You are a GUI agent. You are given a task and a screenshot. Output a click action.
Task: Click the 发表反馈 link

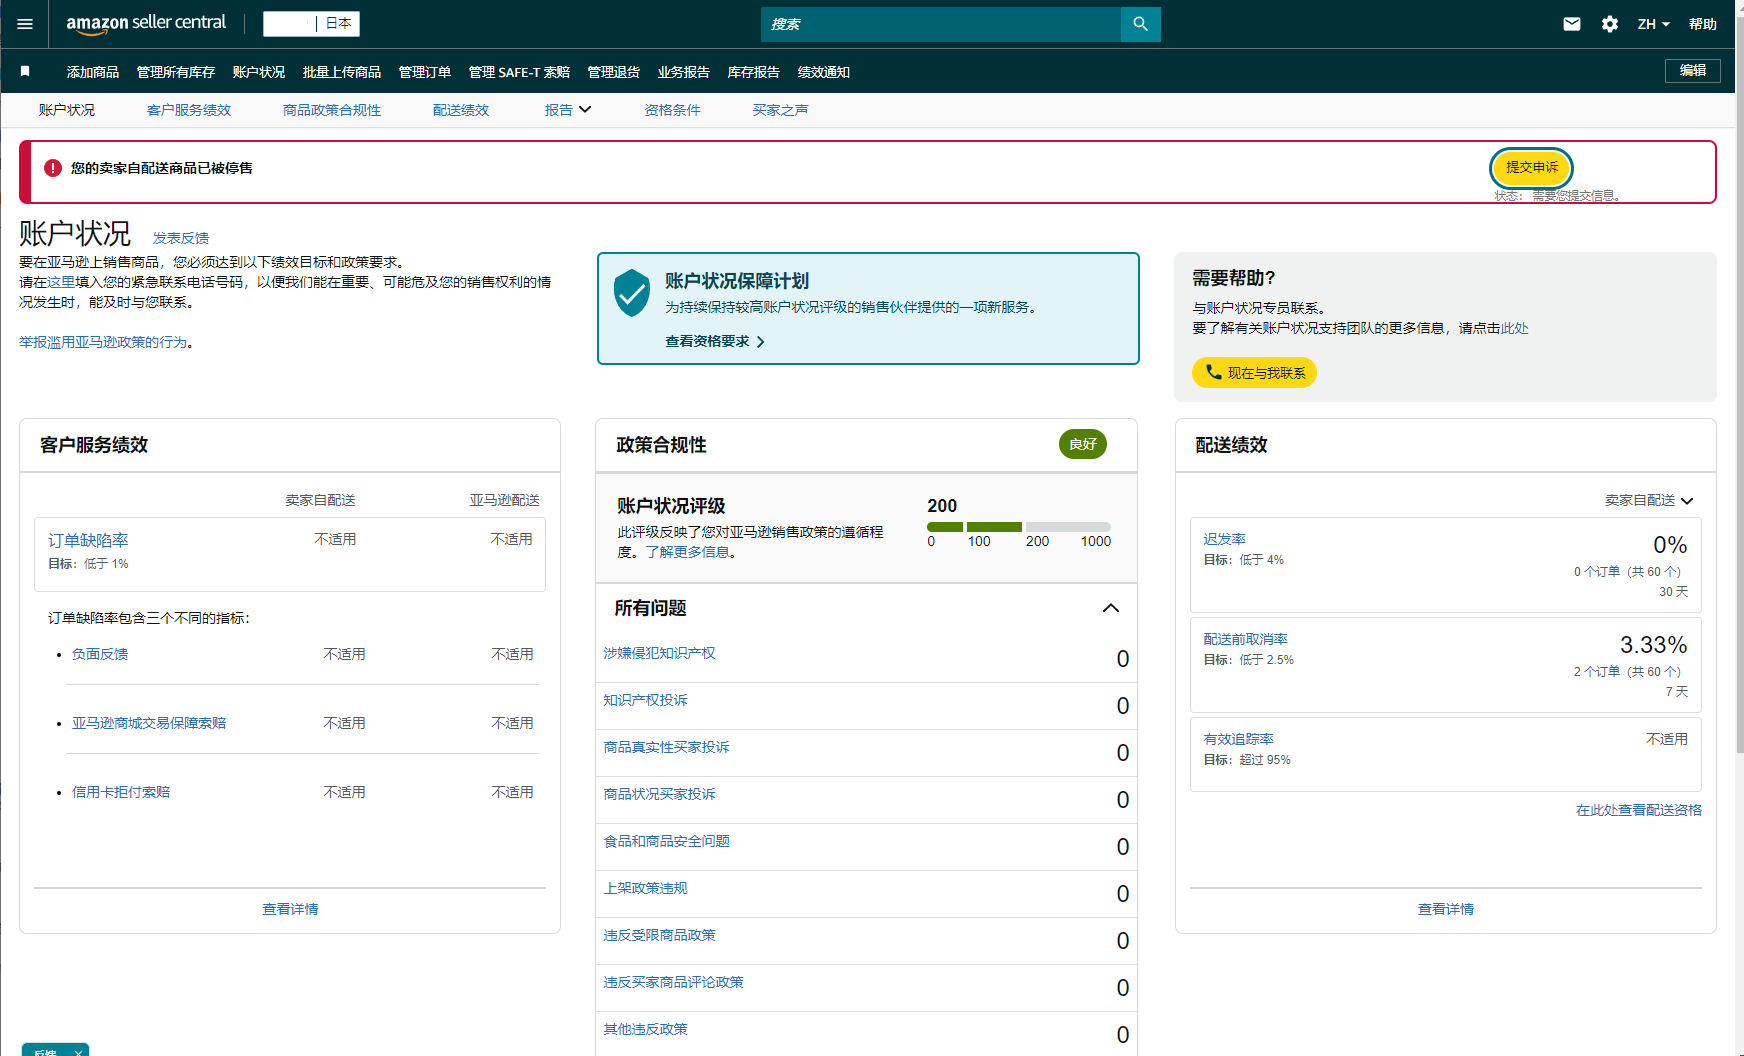[181, 238]
